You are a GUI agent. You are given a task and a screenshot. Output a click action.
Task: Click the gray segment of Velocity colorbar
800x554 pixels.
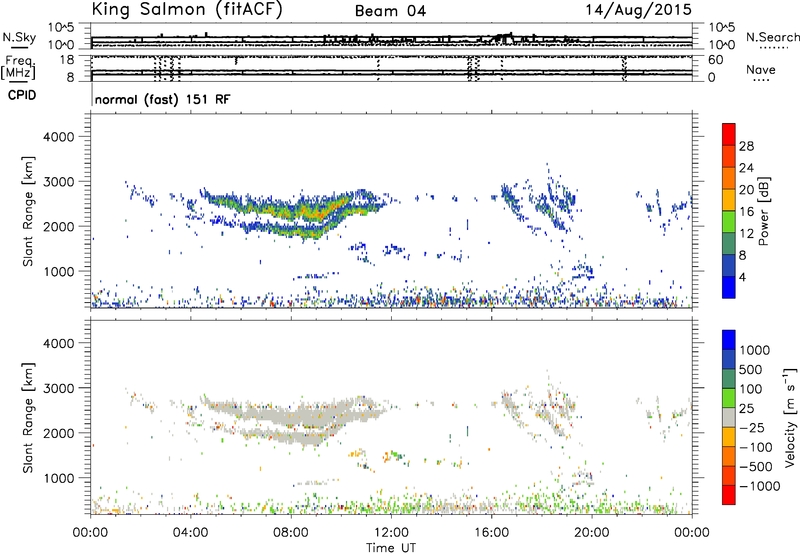pyautogui.click(x=729, y=418)
